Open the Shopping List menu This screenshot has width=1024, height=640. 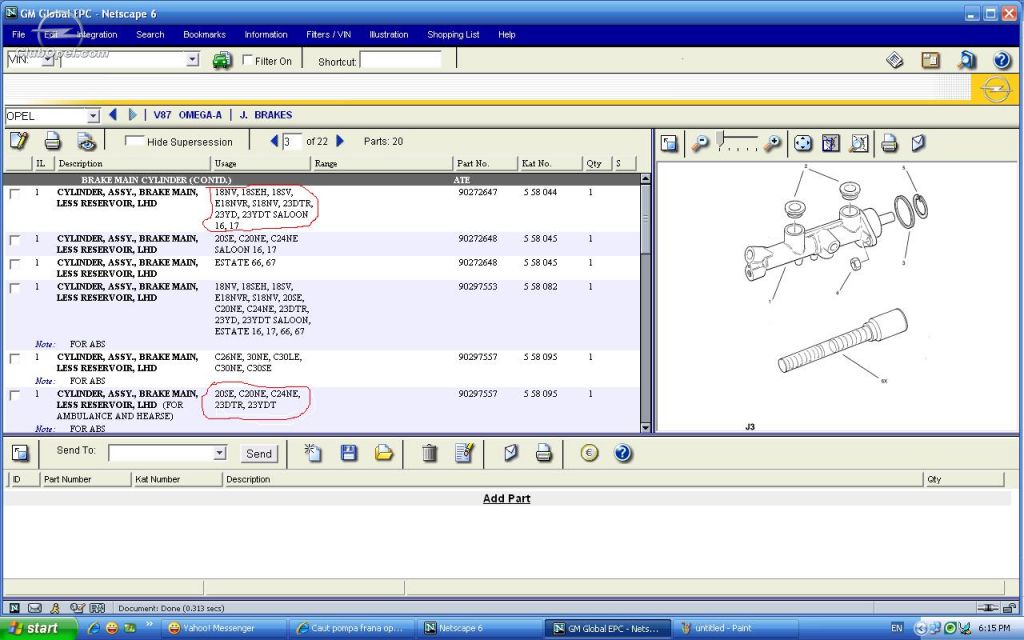[x=453, y=35]
